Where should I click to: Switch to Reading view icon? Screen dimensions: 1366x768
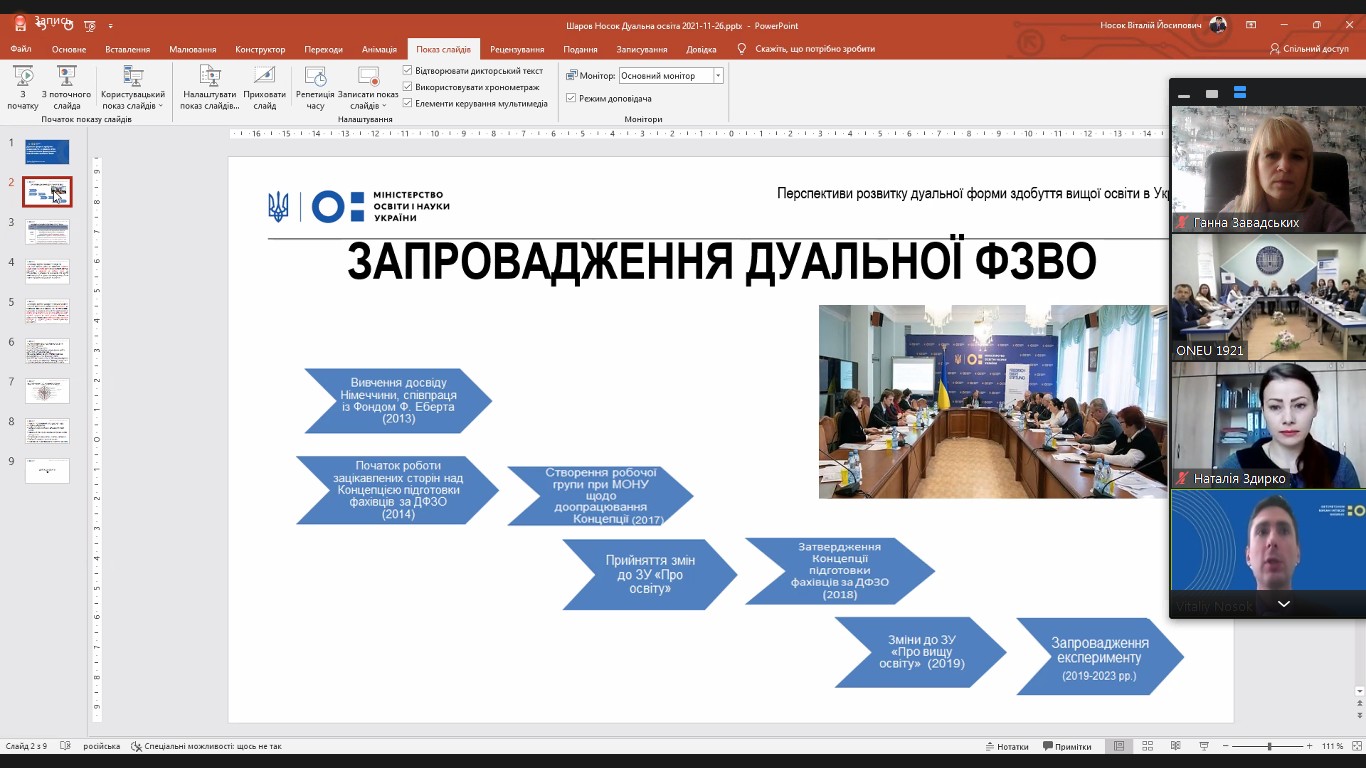click(x=1174, y=746)
